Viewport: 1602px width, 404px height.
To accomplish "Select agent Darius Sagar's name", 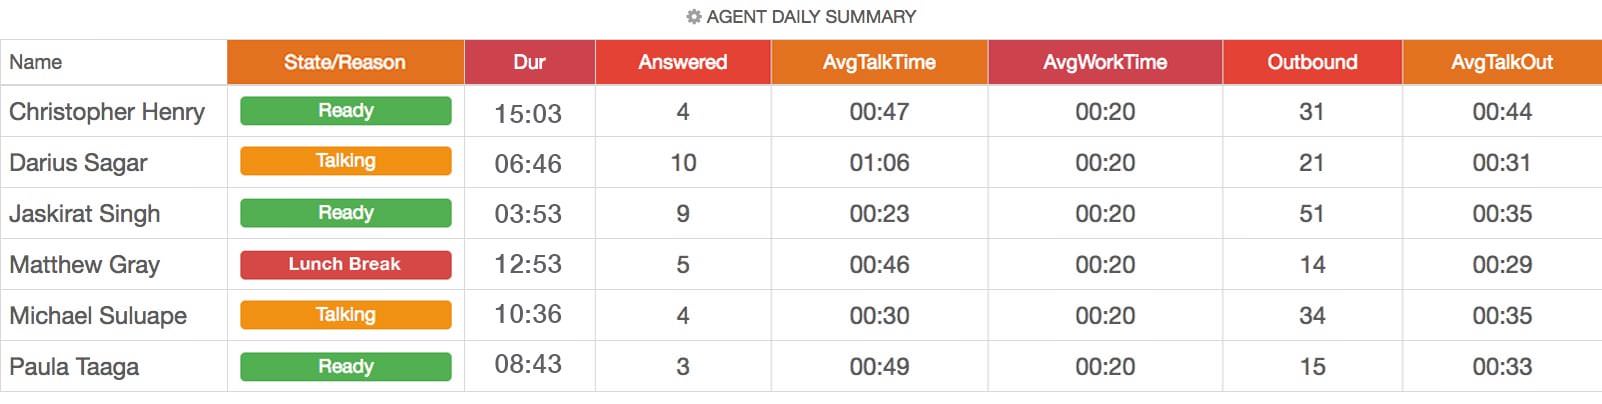I will click(x=78, y=163).
